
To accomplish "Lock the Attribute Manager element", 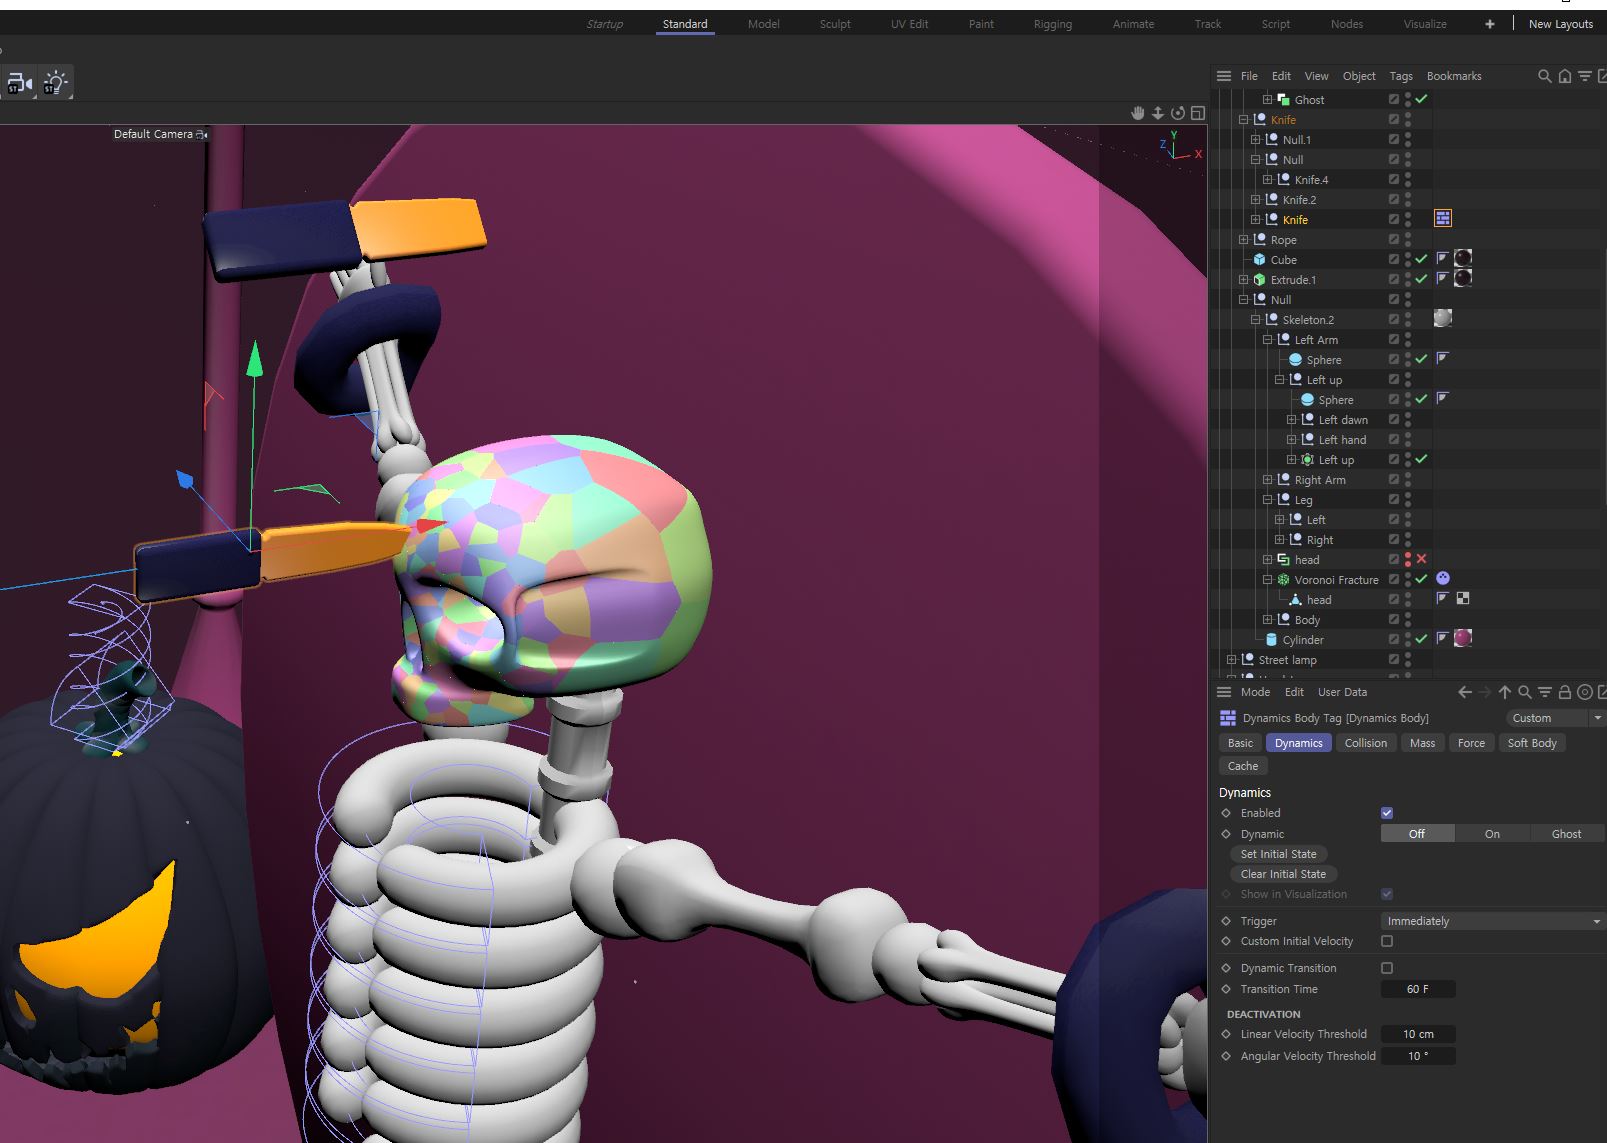I will 1565,692.
